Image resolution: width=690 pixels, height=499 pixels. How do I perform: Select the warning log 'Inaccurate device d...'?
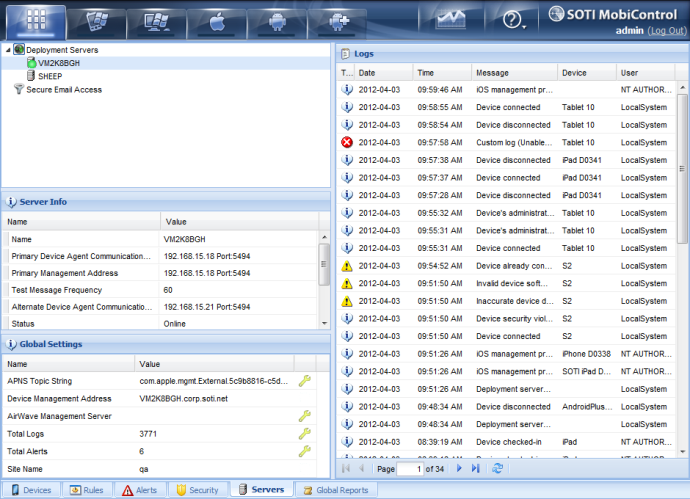(506, 301)
